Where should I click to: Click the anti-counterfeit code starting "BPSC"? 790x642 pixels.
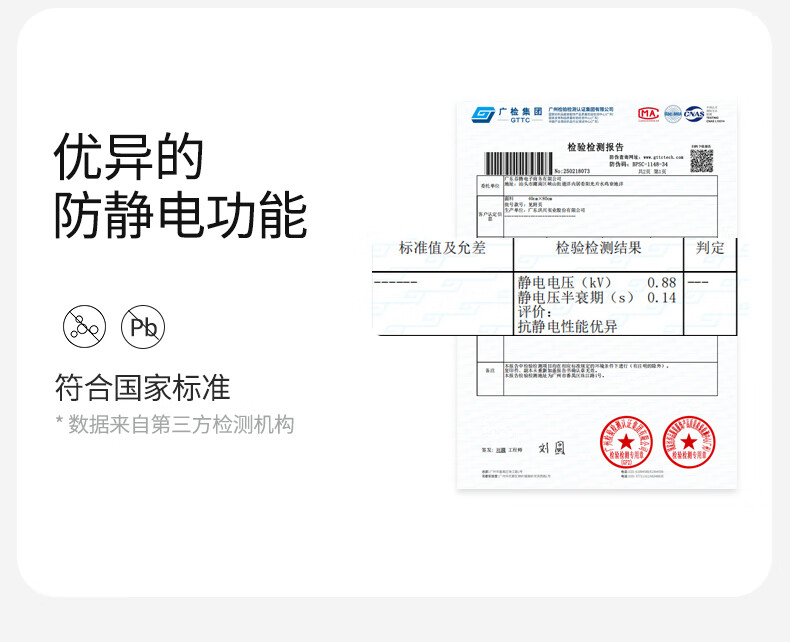coord(650,164)
